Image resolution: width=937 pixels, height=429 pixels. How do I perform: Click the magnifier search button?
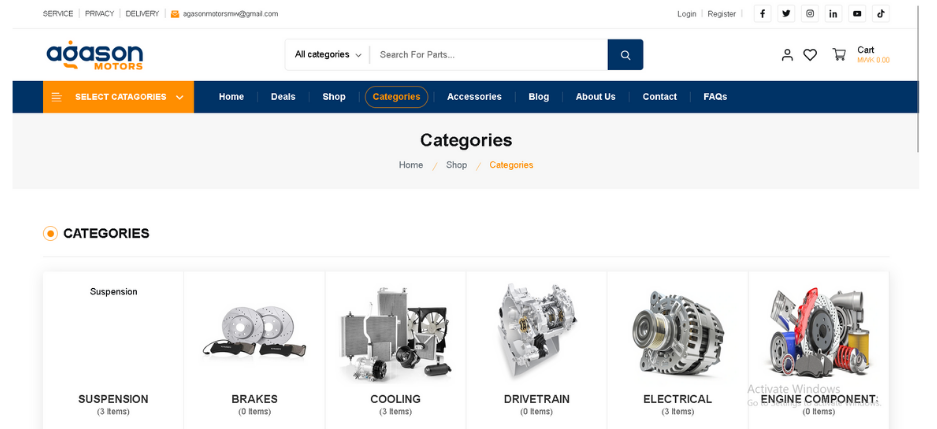click(x=625, y=55)
